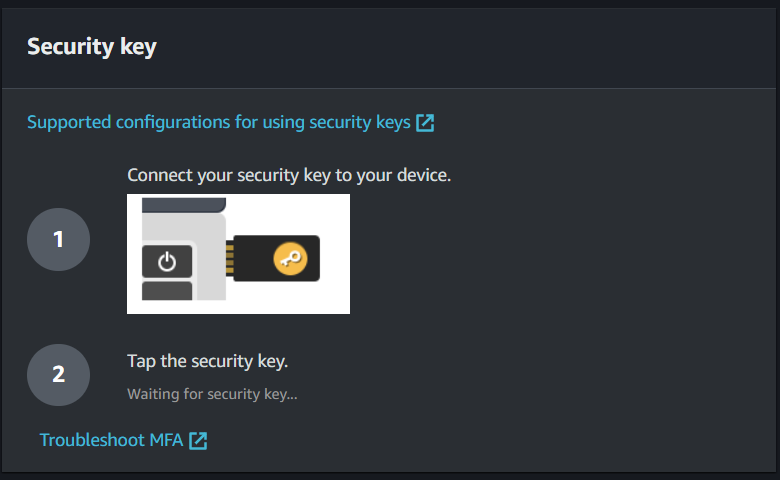Click "Connect your security key to your device" text
Screen dimensions: 780x480
[x=289, y=176]
